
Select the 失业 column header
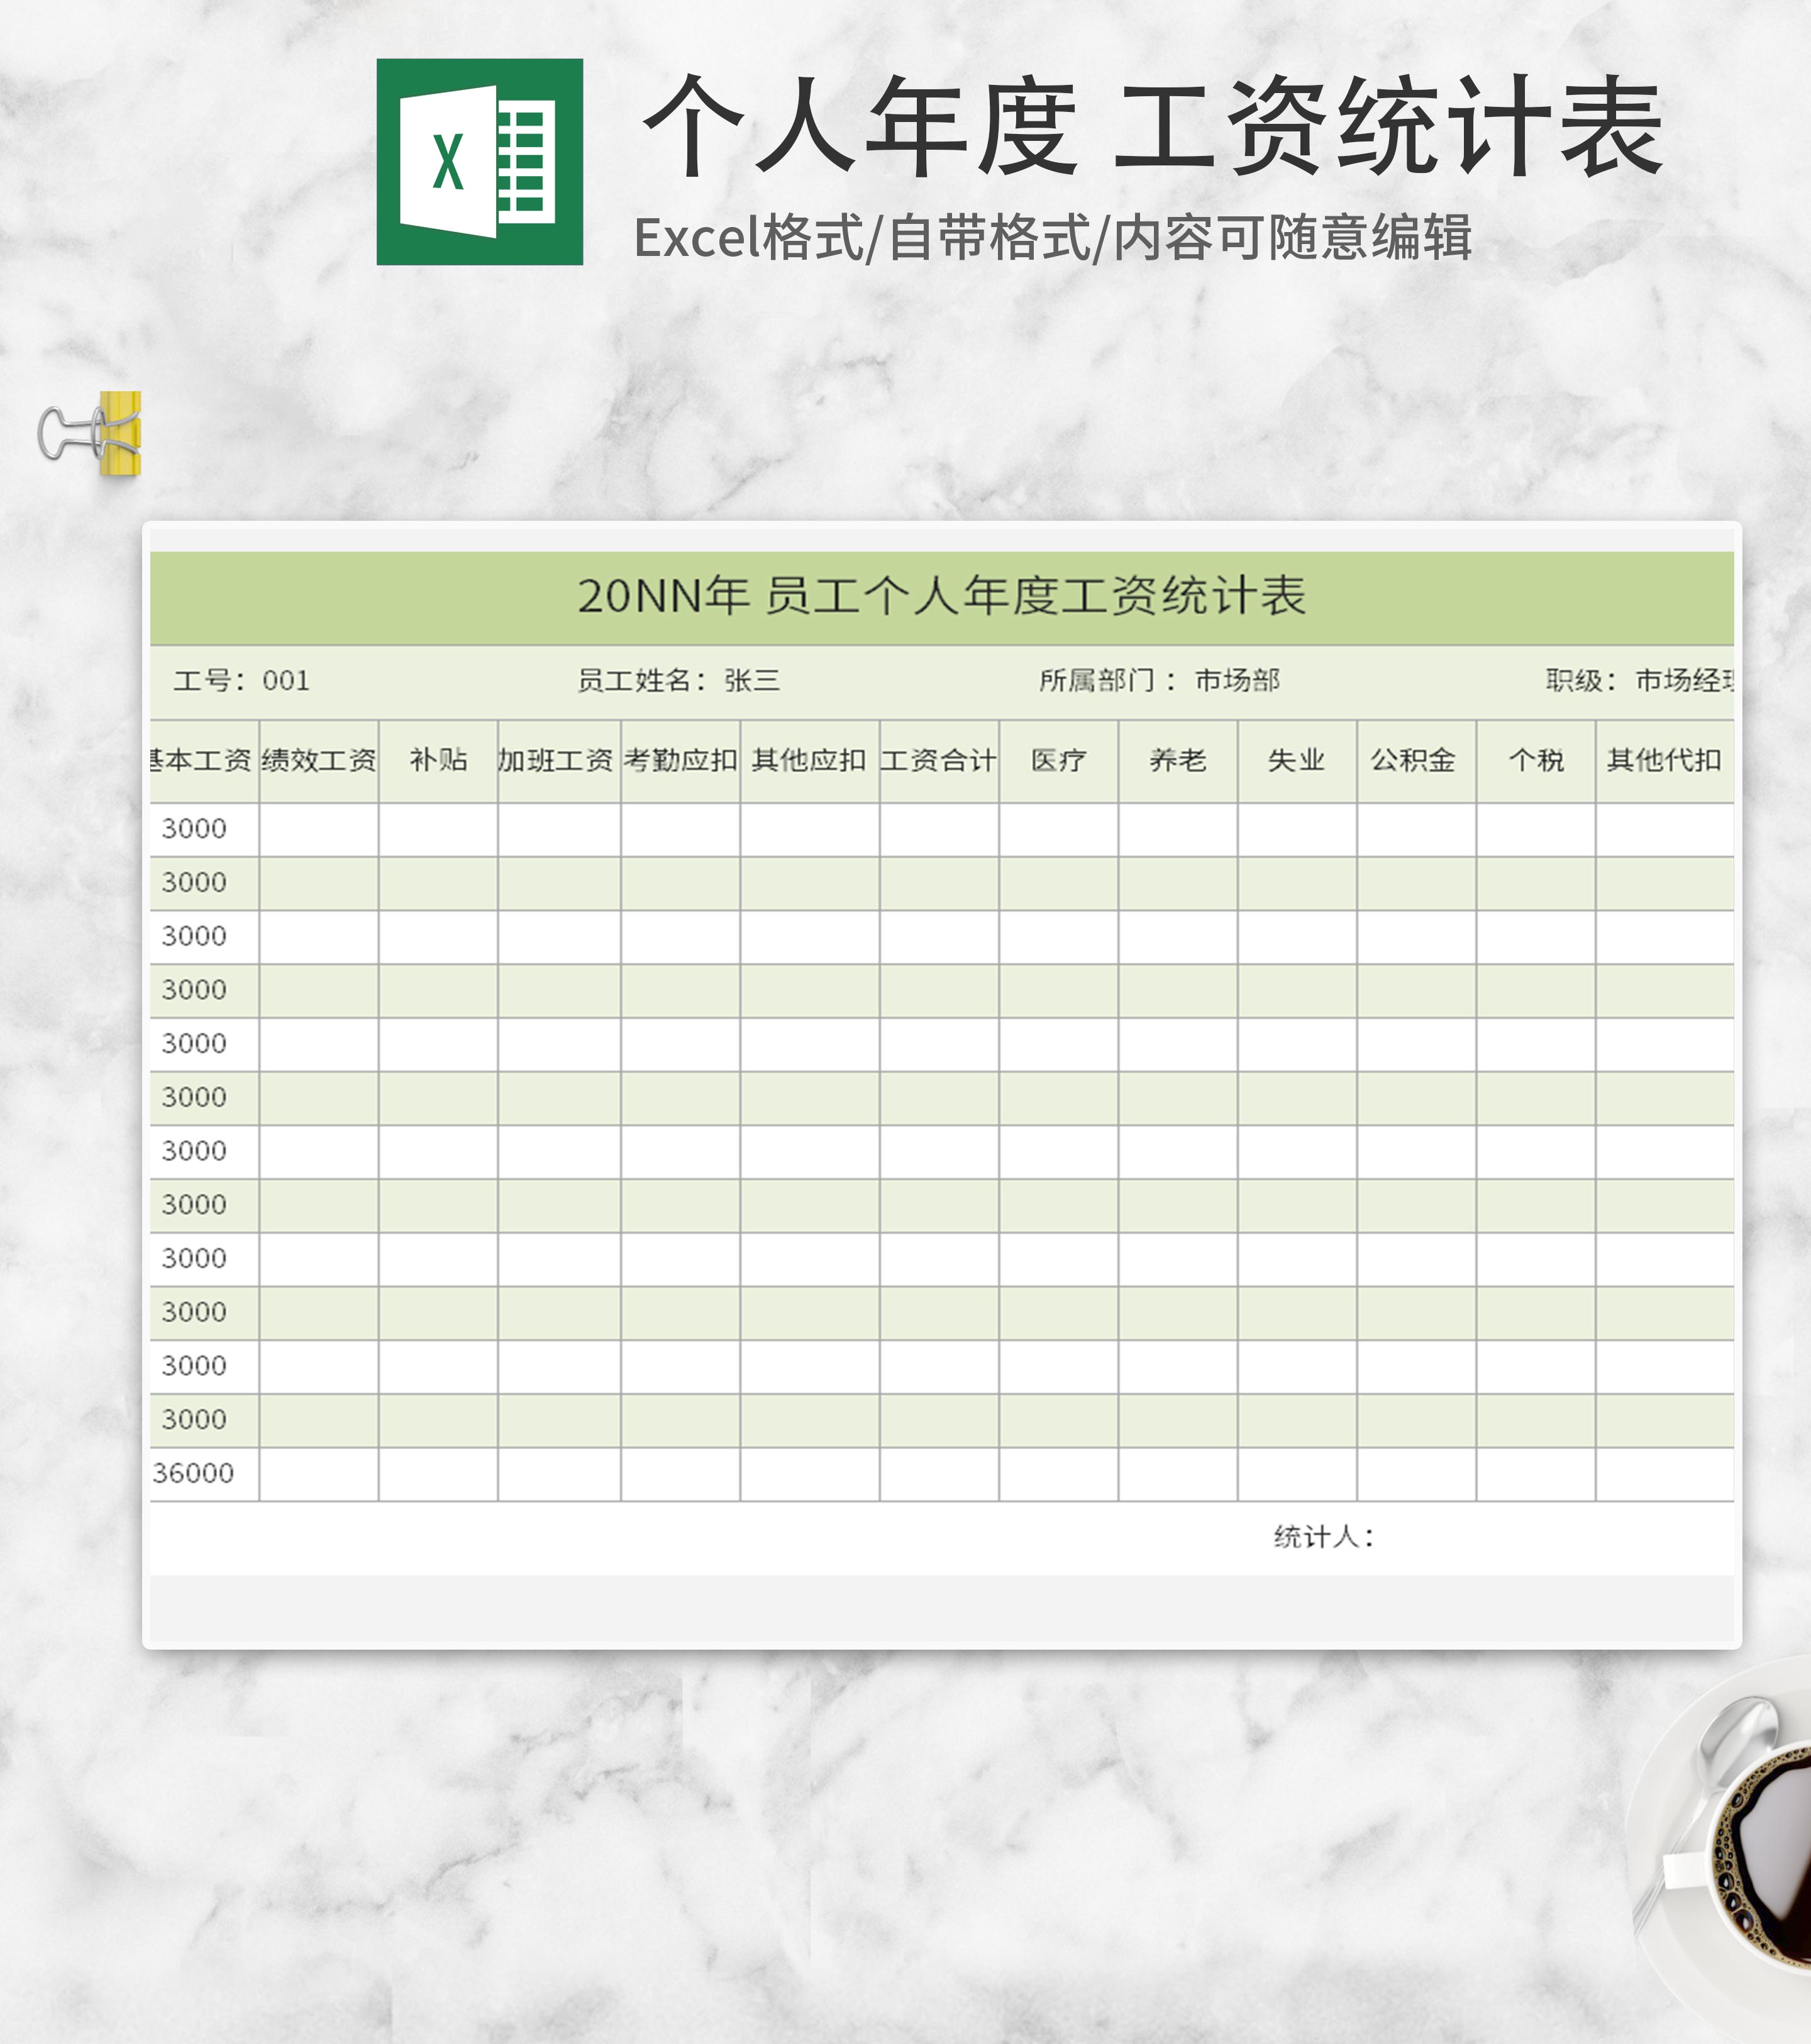click(1296, 761)
